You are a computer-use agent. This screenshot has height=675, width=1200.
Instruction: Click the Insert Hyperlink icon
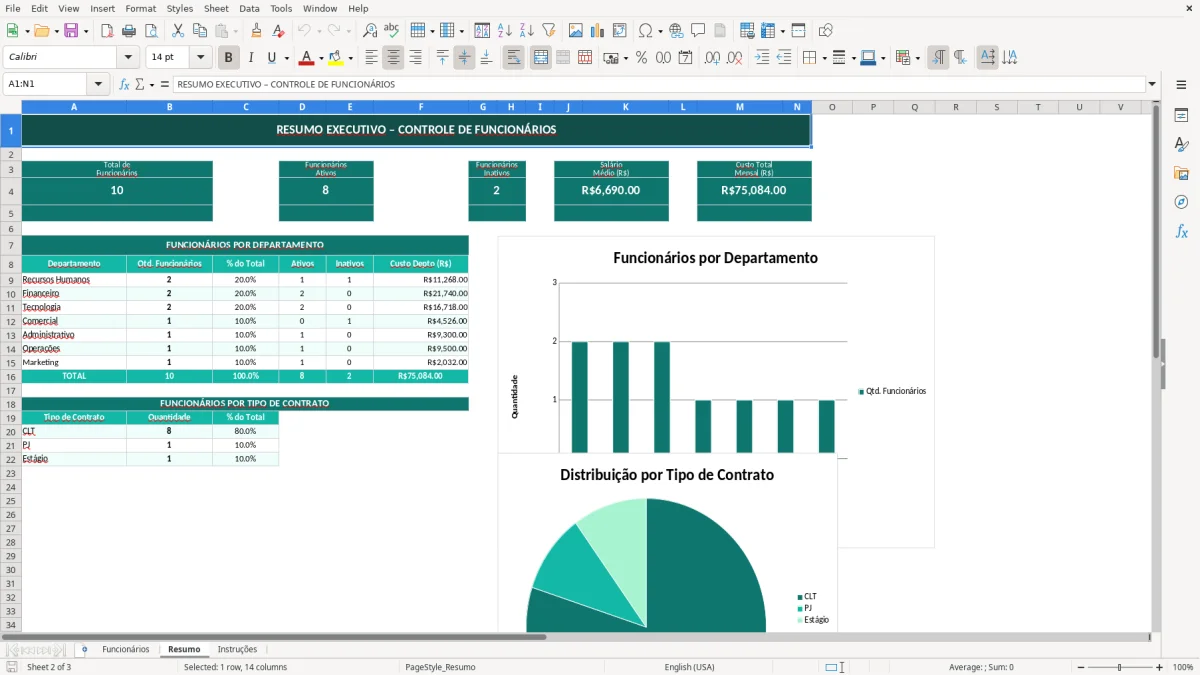click(676, 31)
